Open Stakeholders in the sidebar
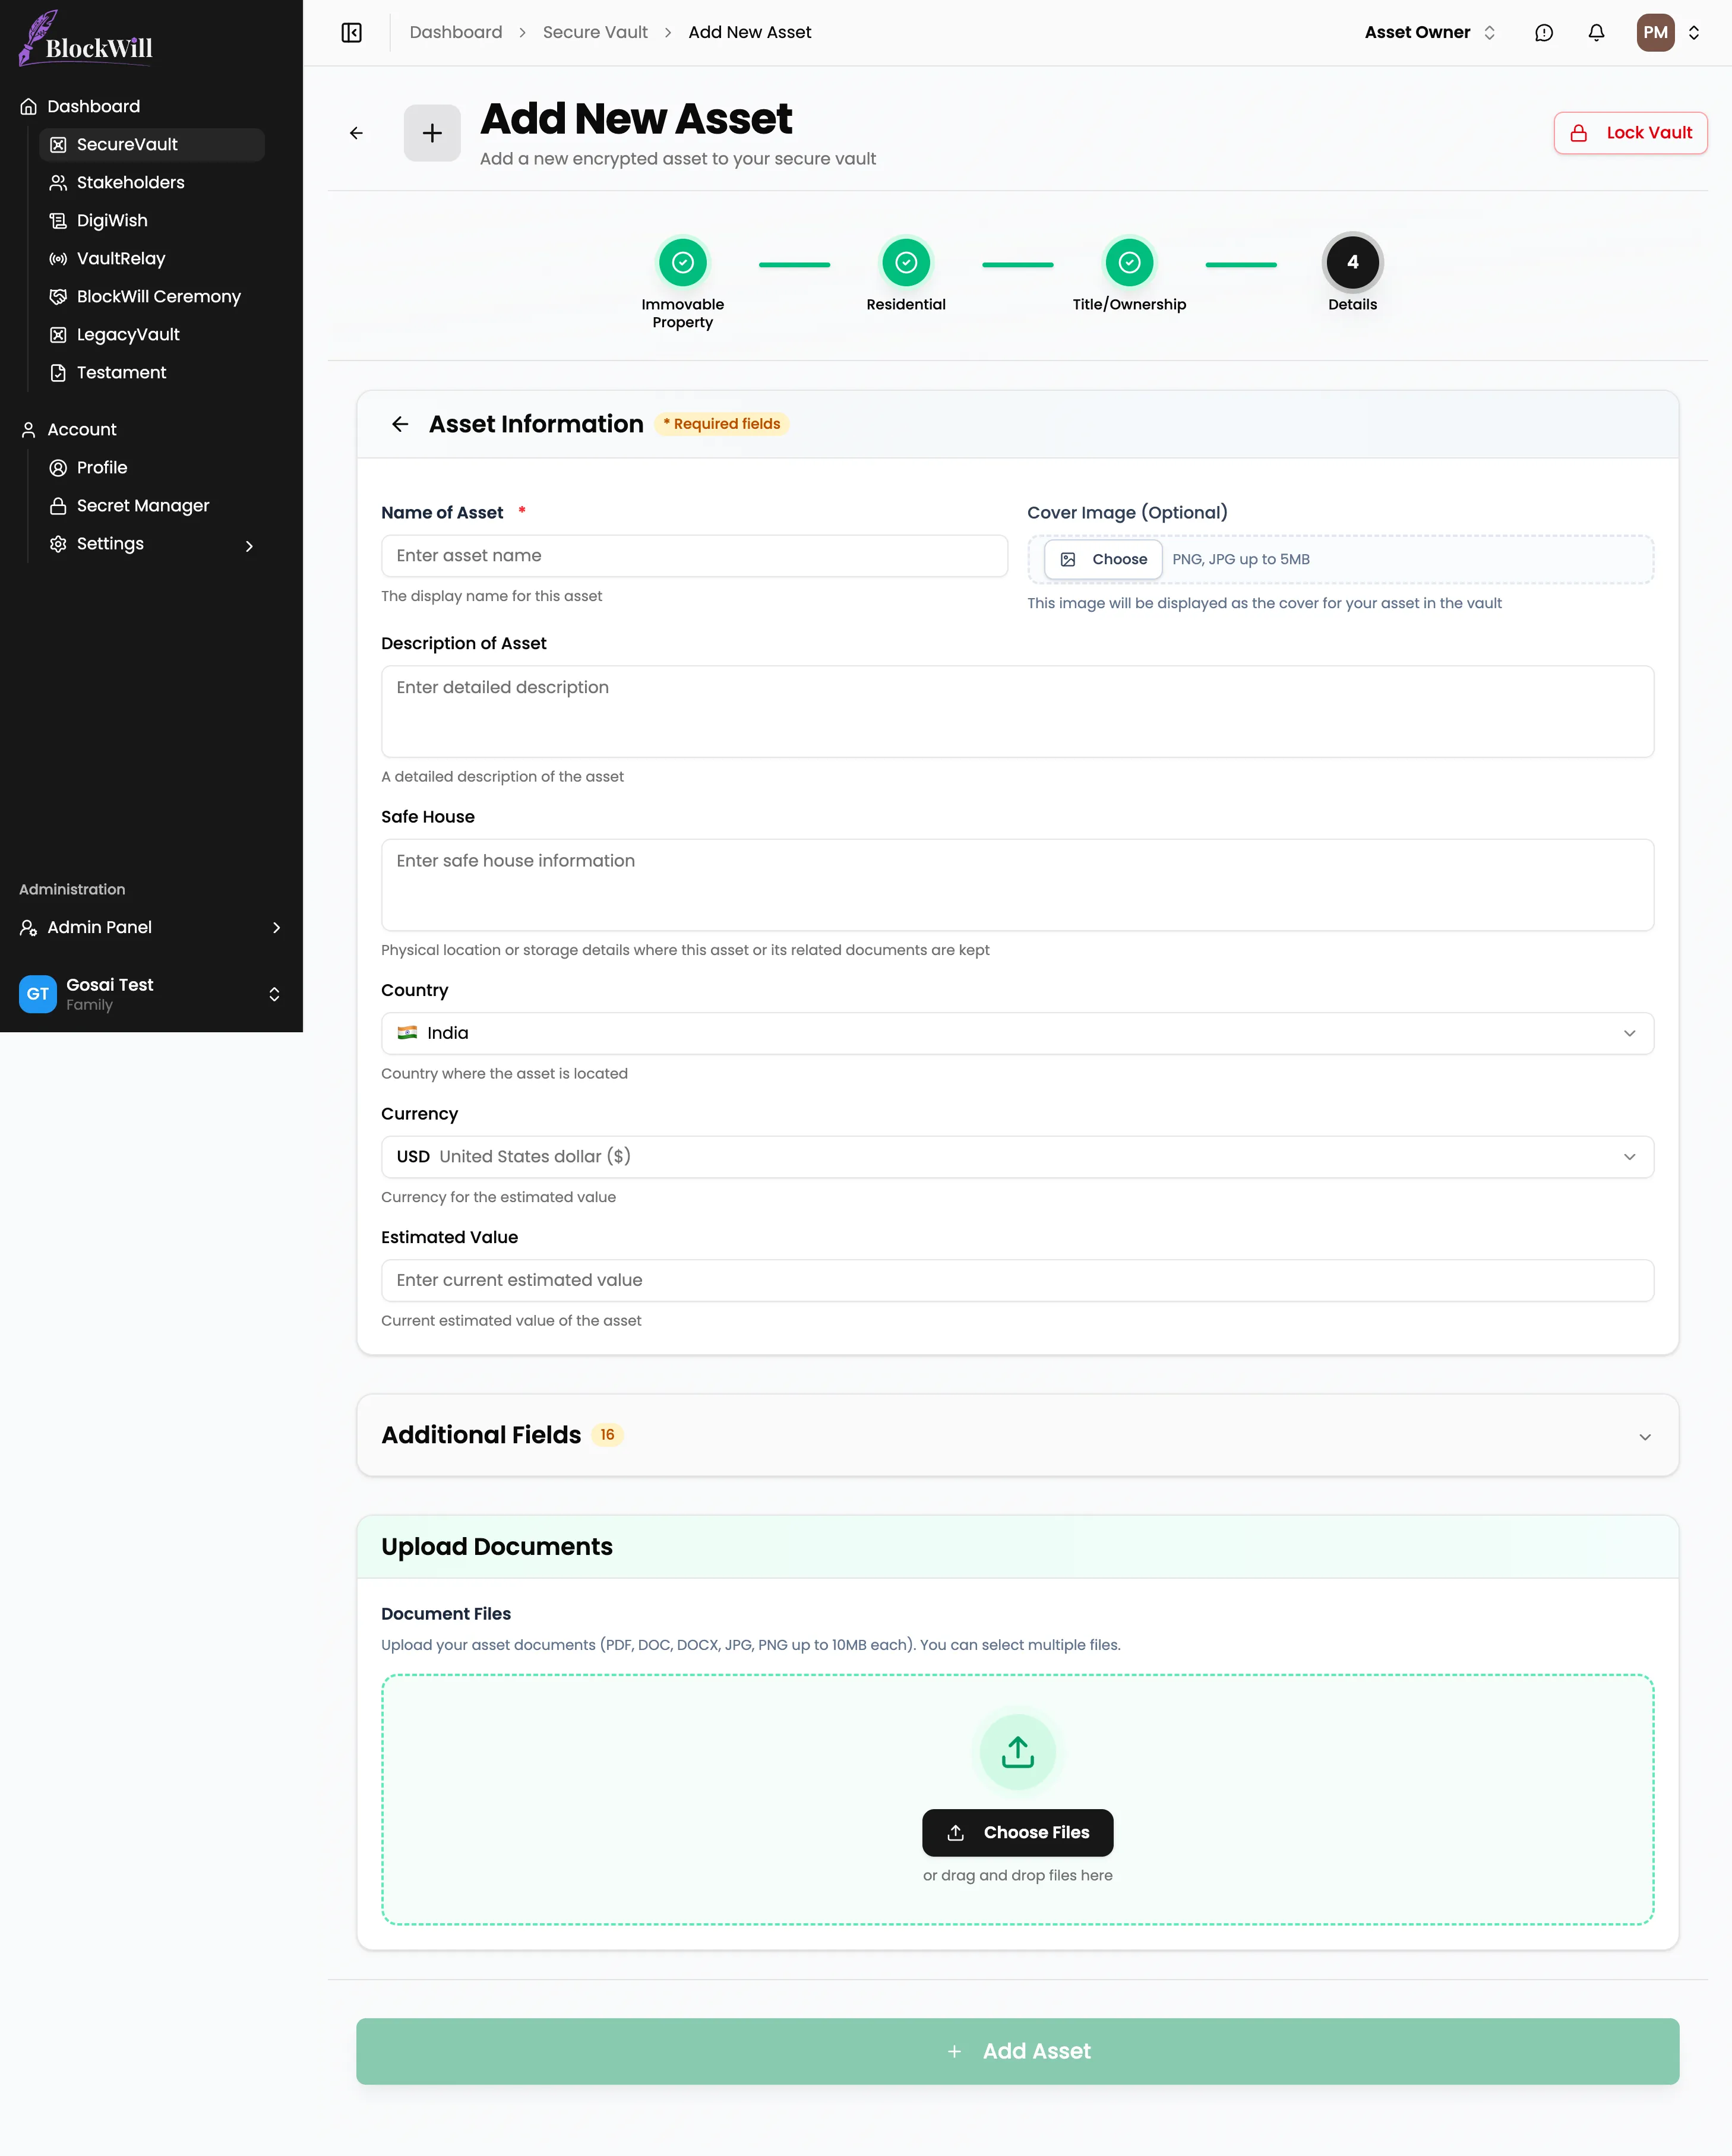The height and width of the screenshot is (2156, 1732). [x=130, y=182]
